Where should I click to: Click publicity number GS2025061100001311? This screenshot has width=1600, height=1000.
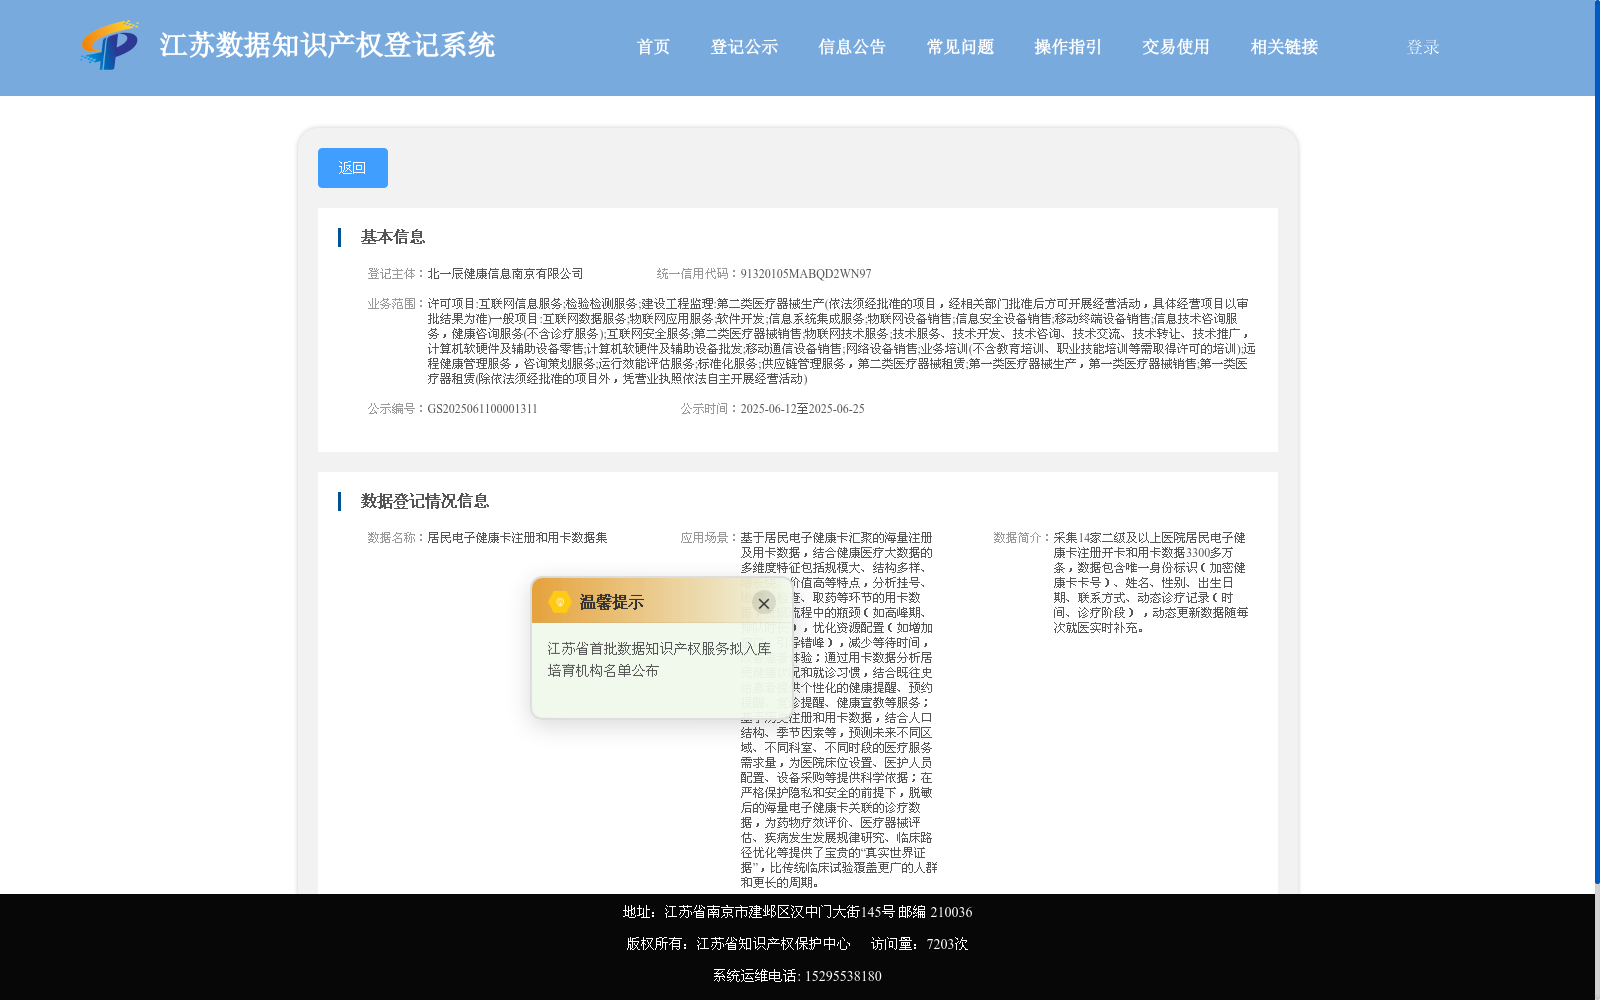(x=483, y=409)
